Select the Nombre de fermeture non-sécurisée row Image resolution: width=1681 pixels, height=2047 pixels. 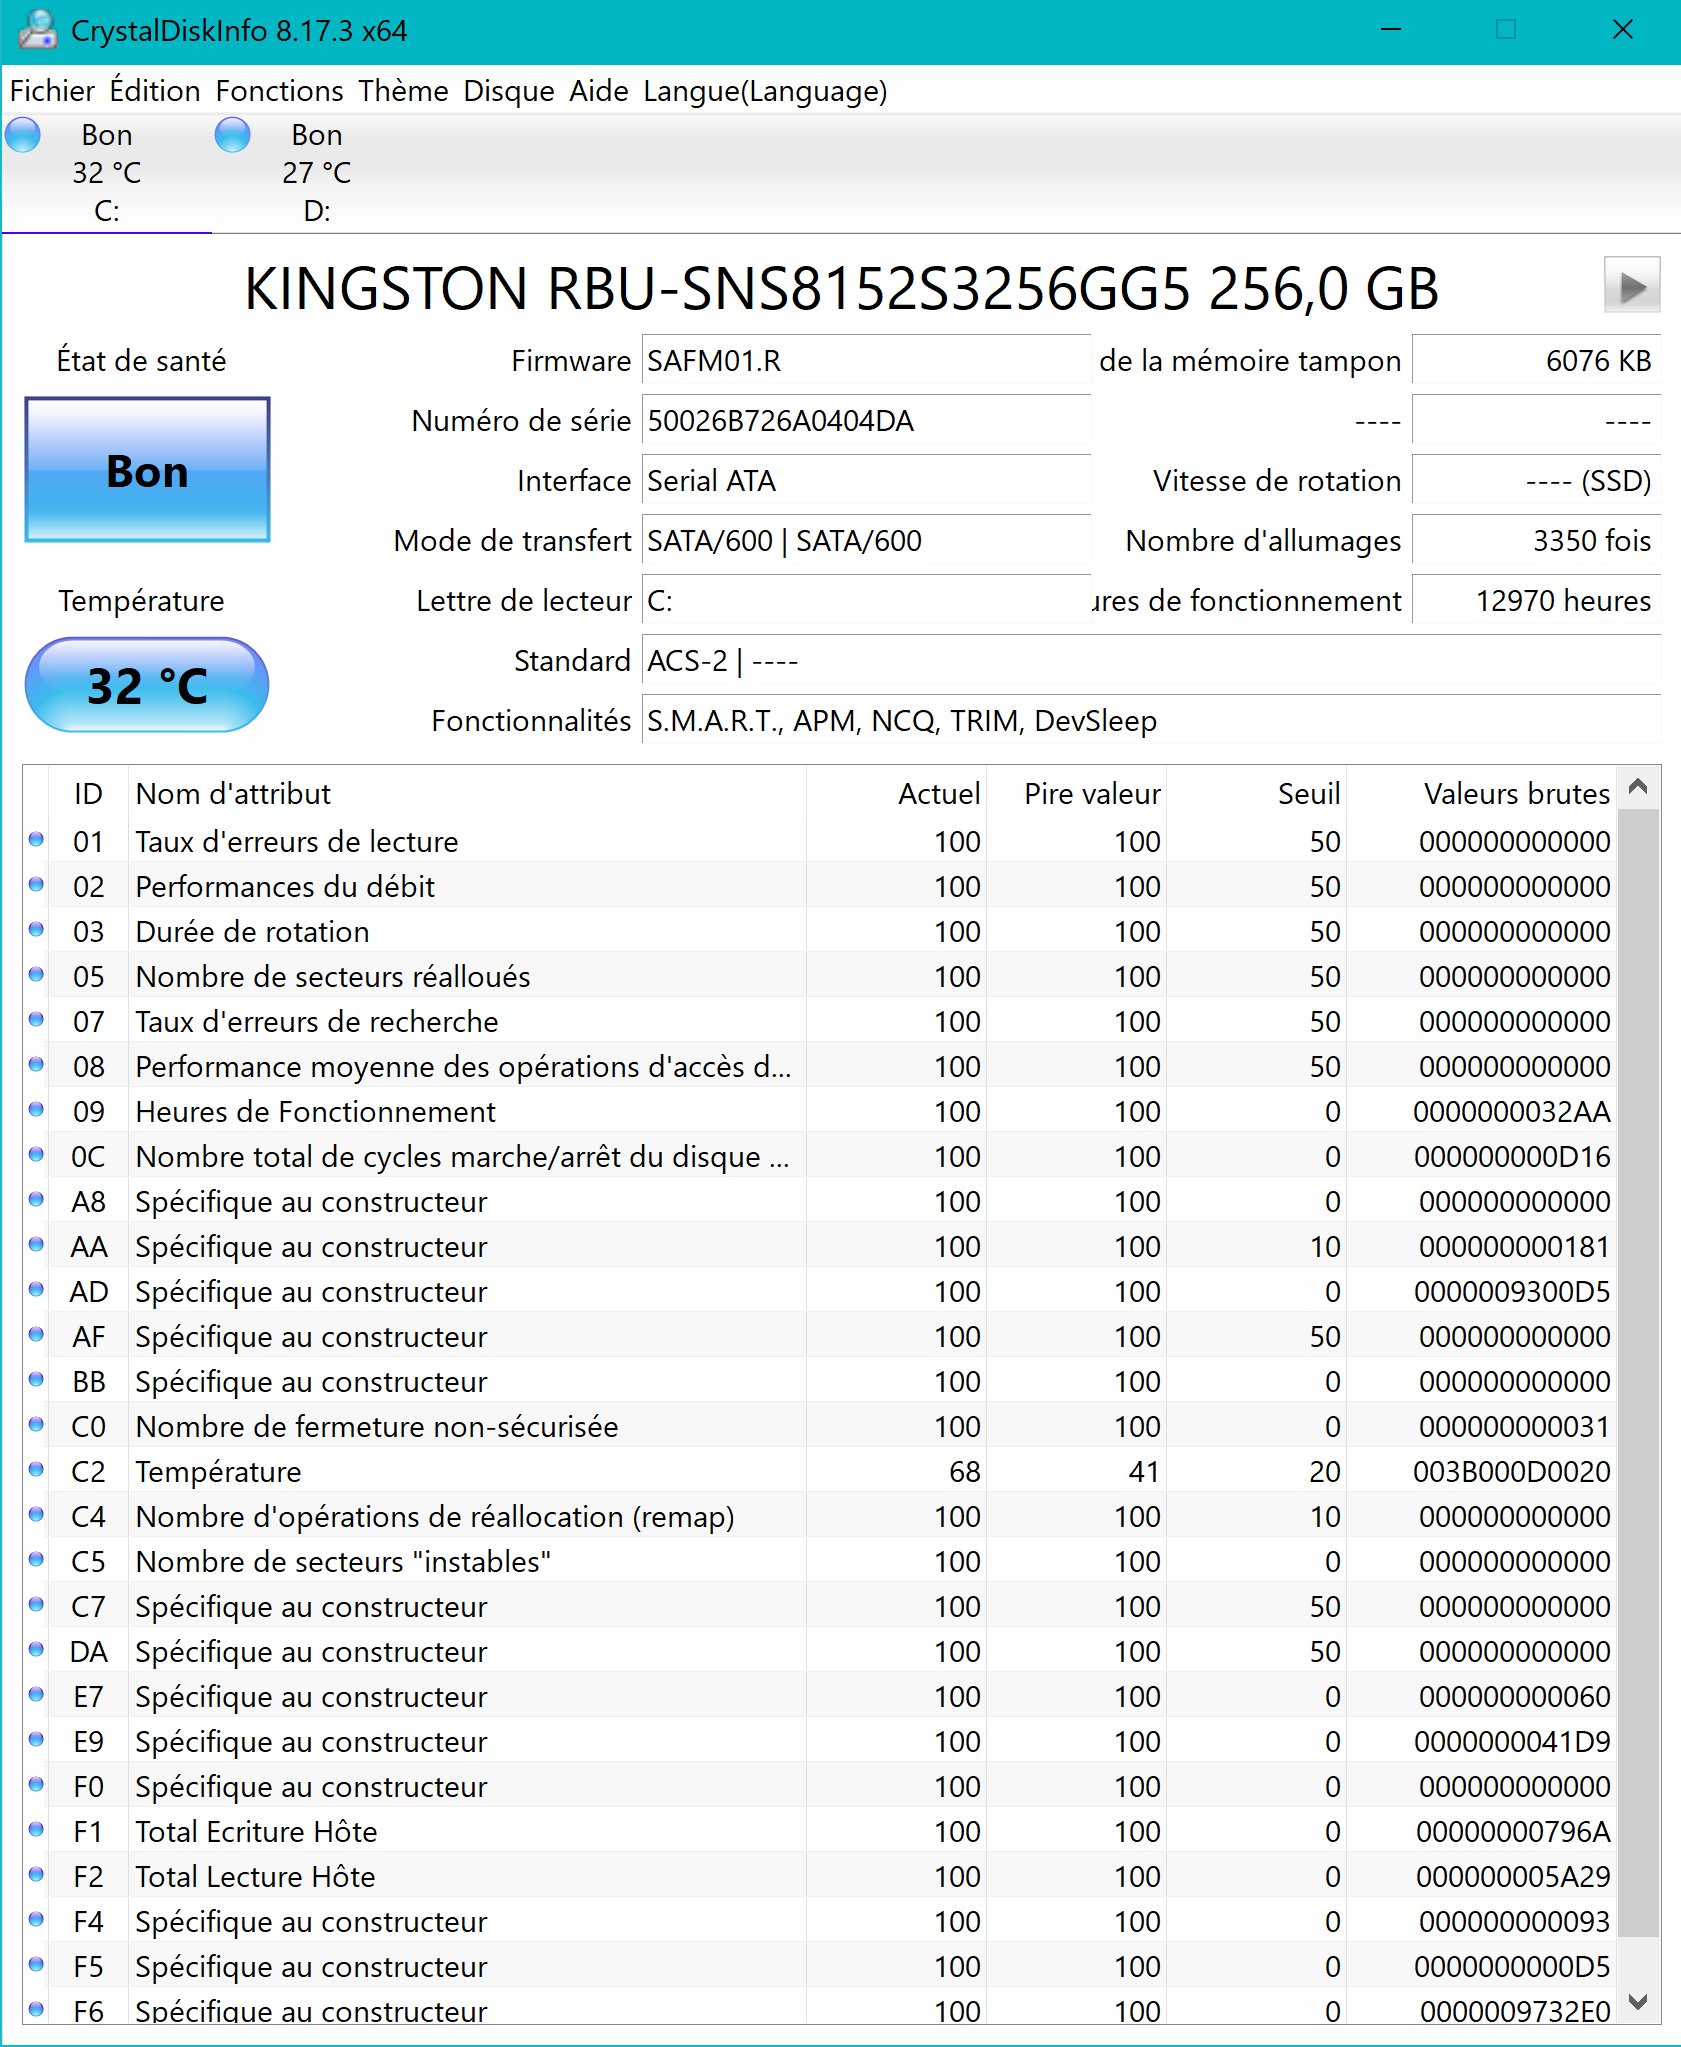pyautogui.click(x=820, y=1426)
